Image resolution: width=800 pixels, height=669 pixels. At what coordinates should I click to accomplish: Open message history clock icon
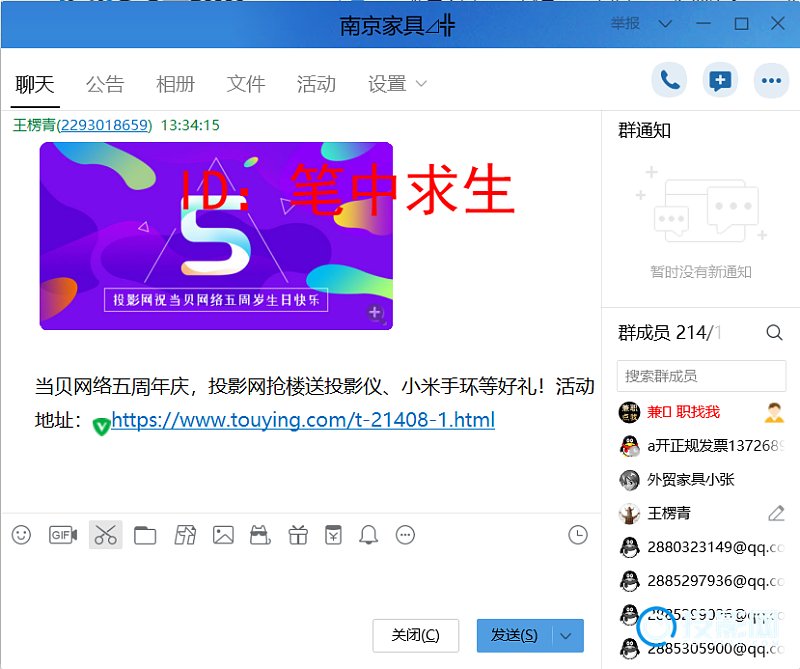[x=578, y=535]
